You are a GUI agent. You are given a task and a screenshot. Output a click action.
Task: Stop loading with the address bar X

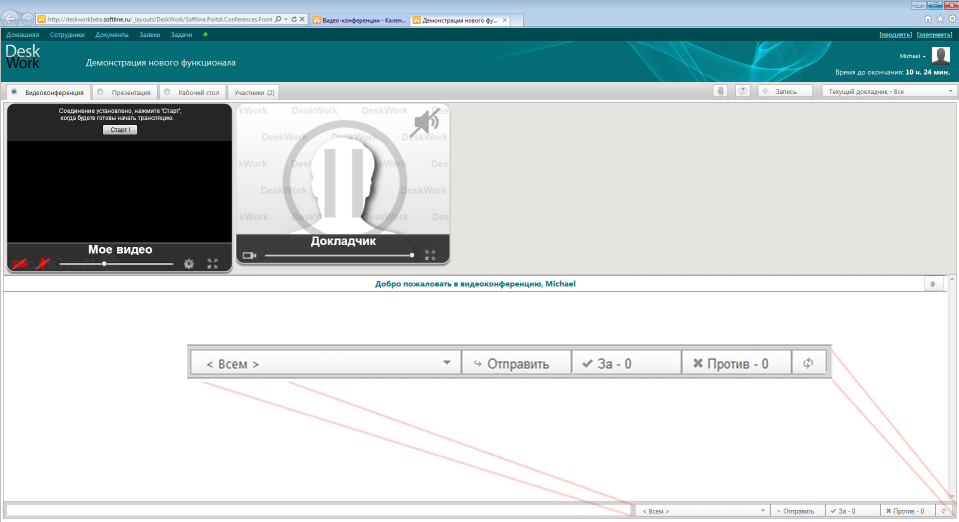[302, 20]
